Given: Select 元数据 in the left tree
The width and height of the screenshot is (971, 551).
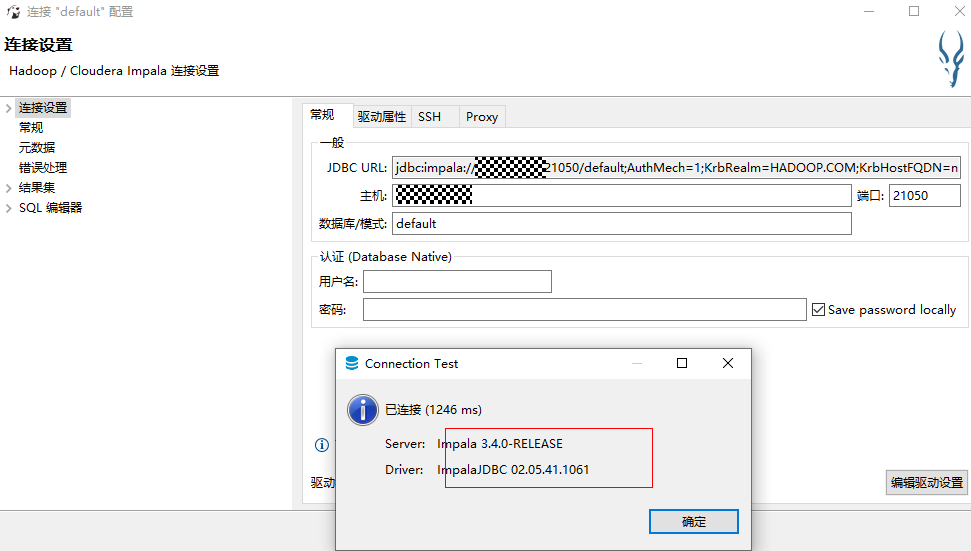Looking at the screenshot, I should pos(37,147).
